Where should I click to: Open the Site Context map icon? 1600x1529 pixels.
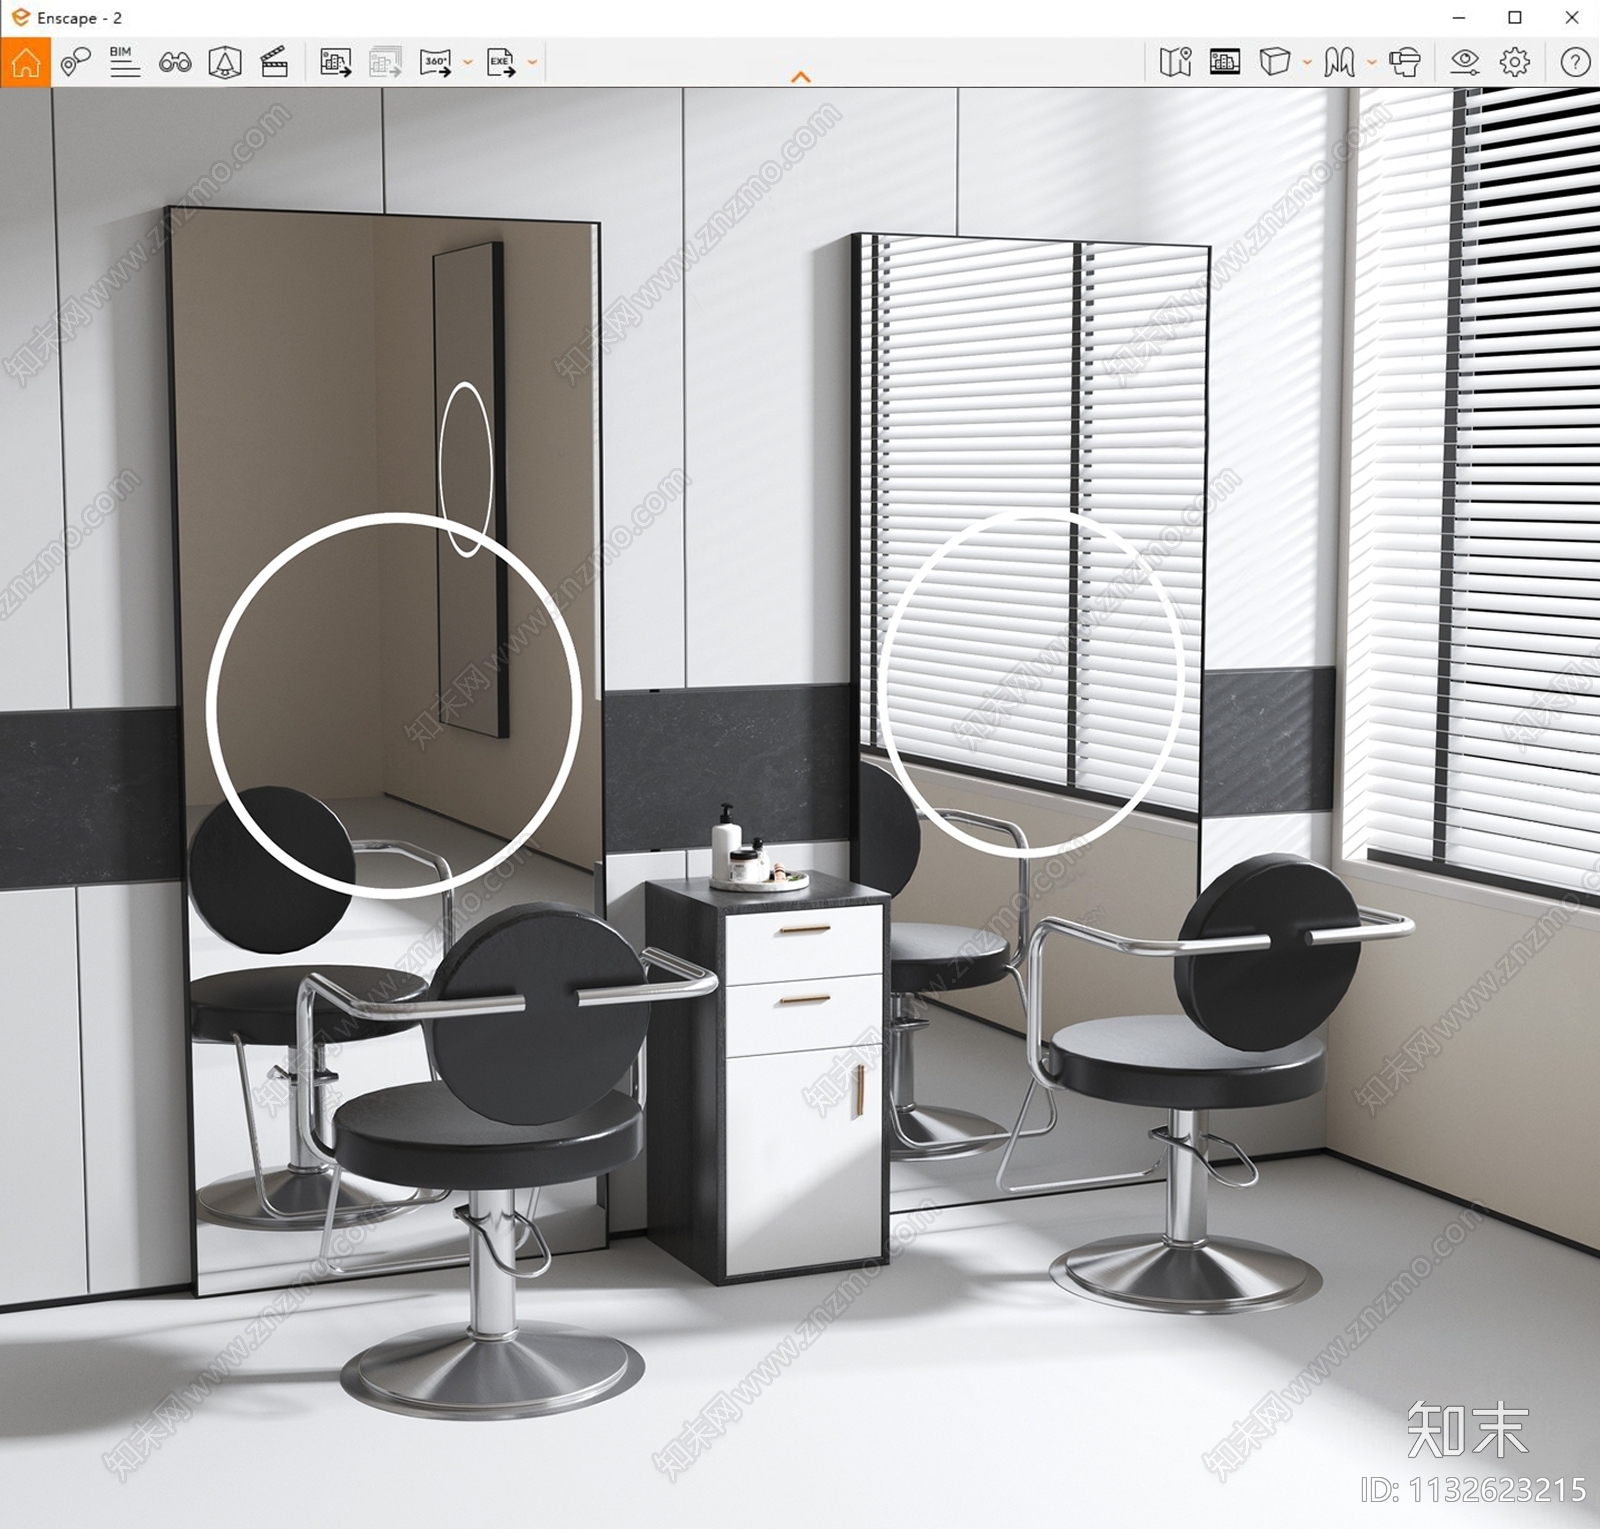(1175, 62)
